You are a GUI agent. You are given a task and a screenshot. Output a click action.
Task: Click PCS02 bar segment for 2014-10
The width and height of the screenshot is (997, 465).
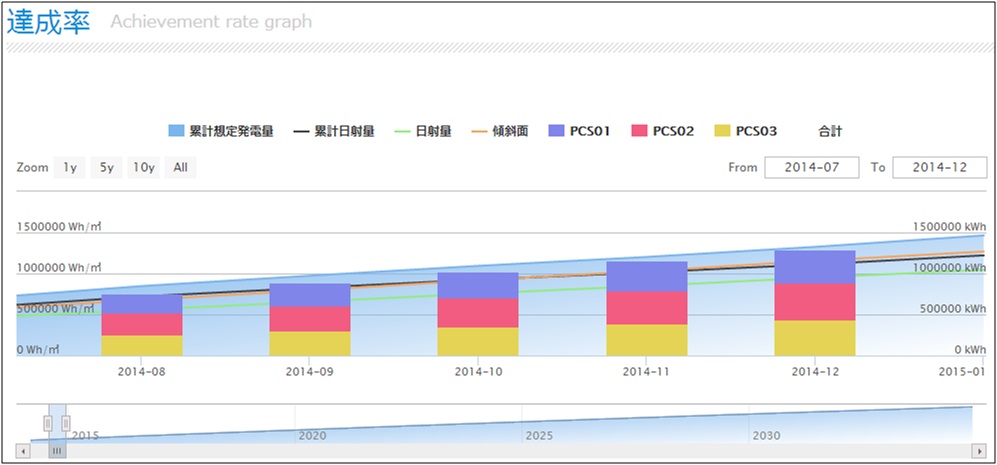coord(478,313)
